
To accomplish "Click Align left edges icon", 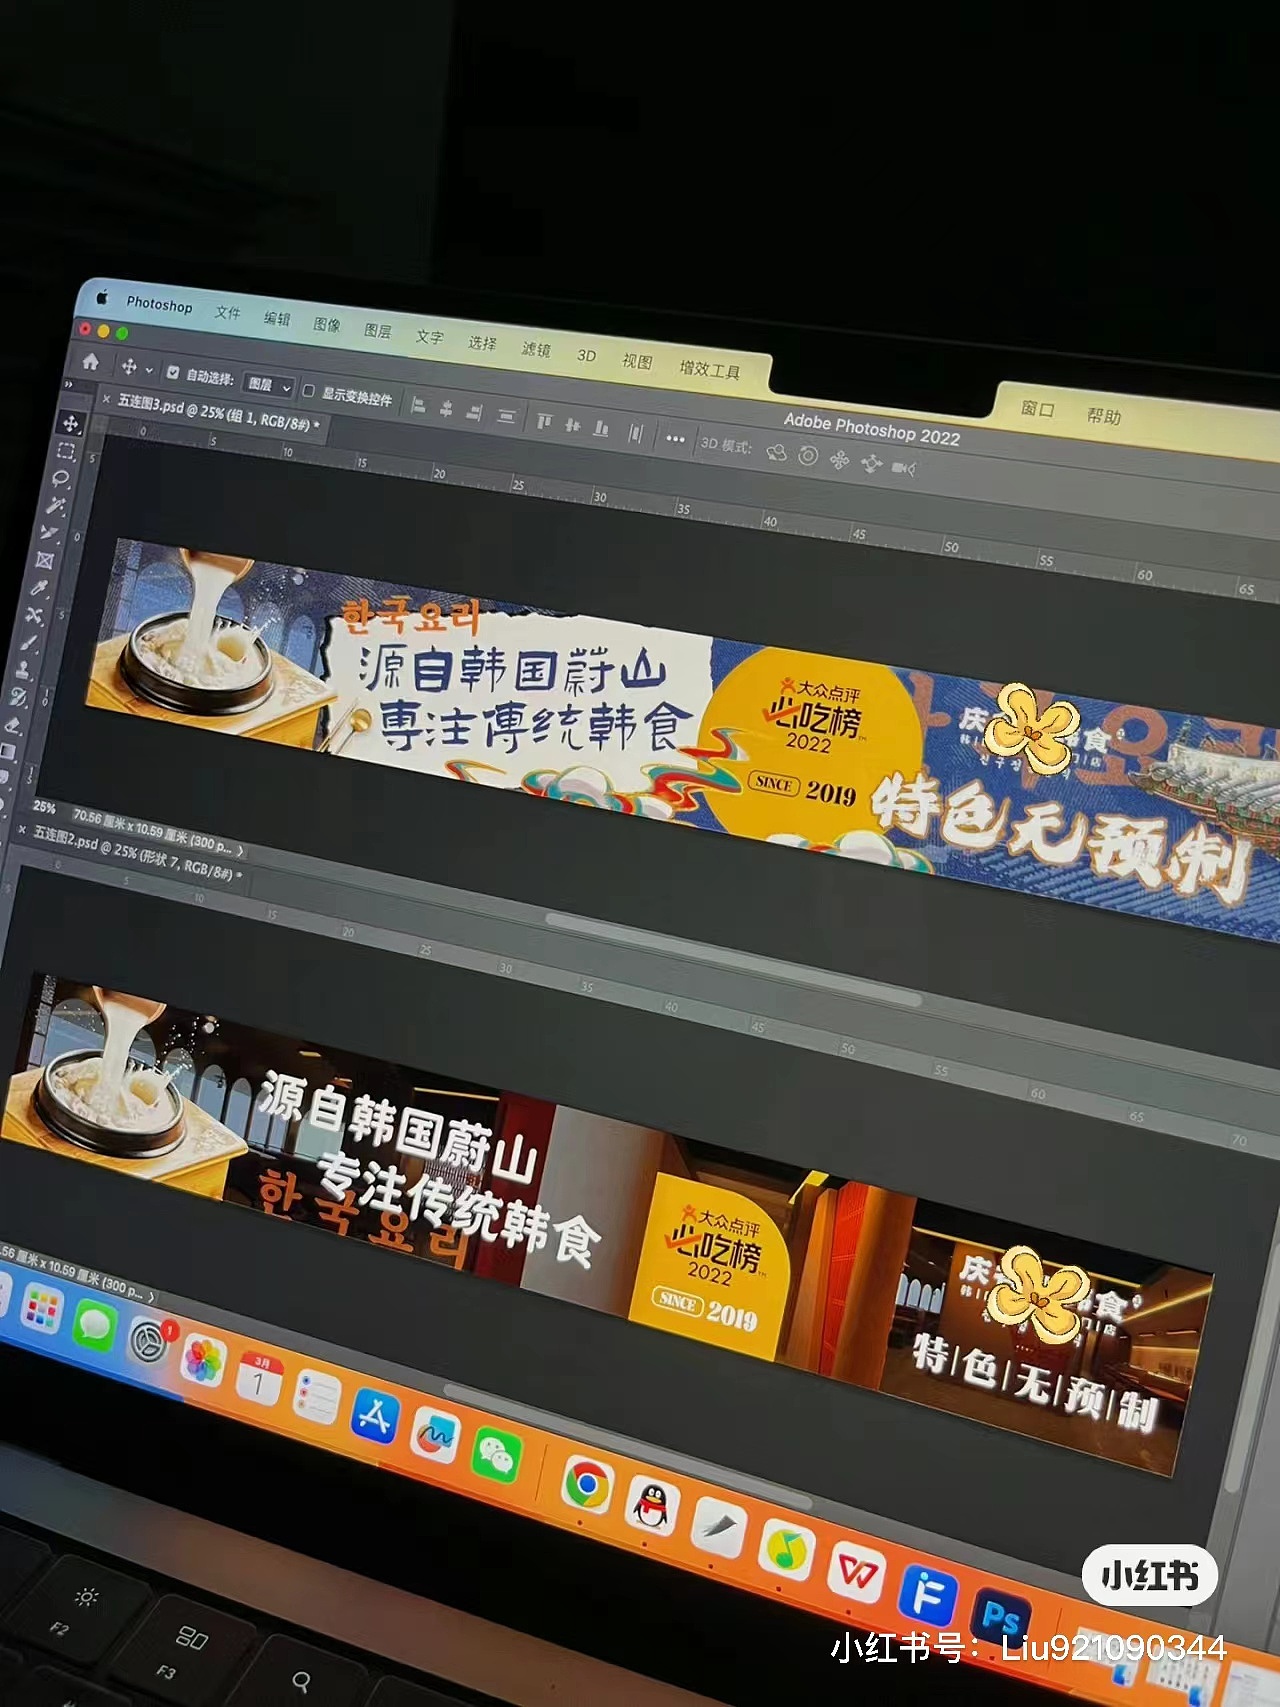I will point(419,406).
